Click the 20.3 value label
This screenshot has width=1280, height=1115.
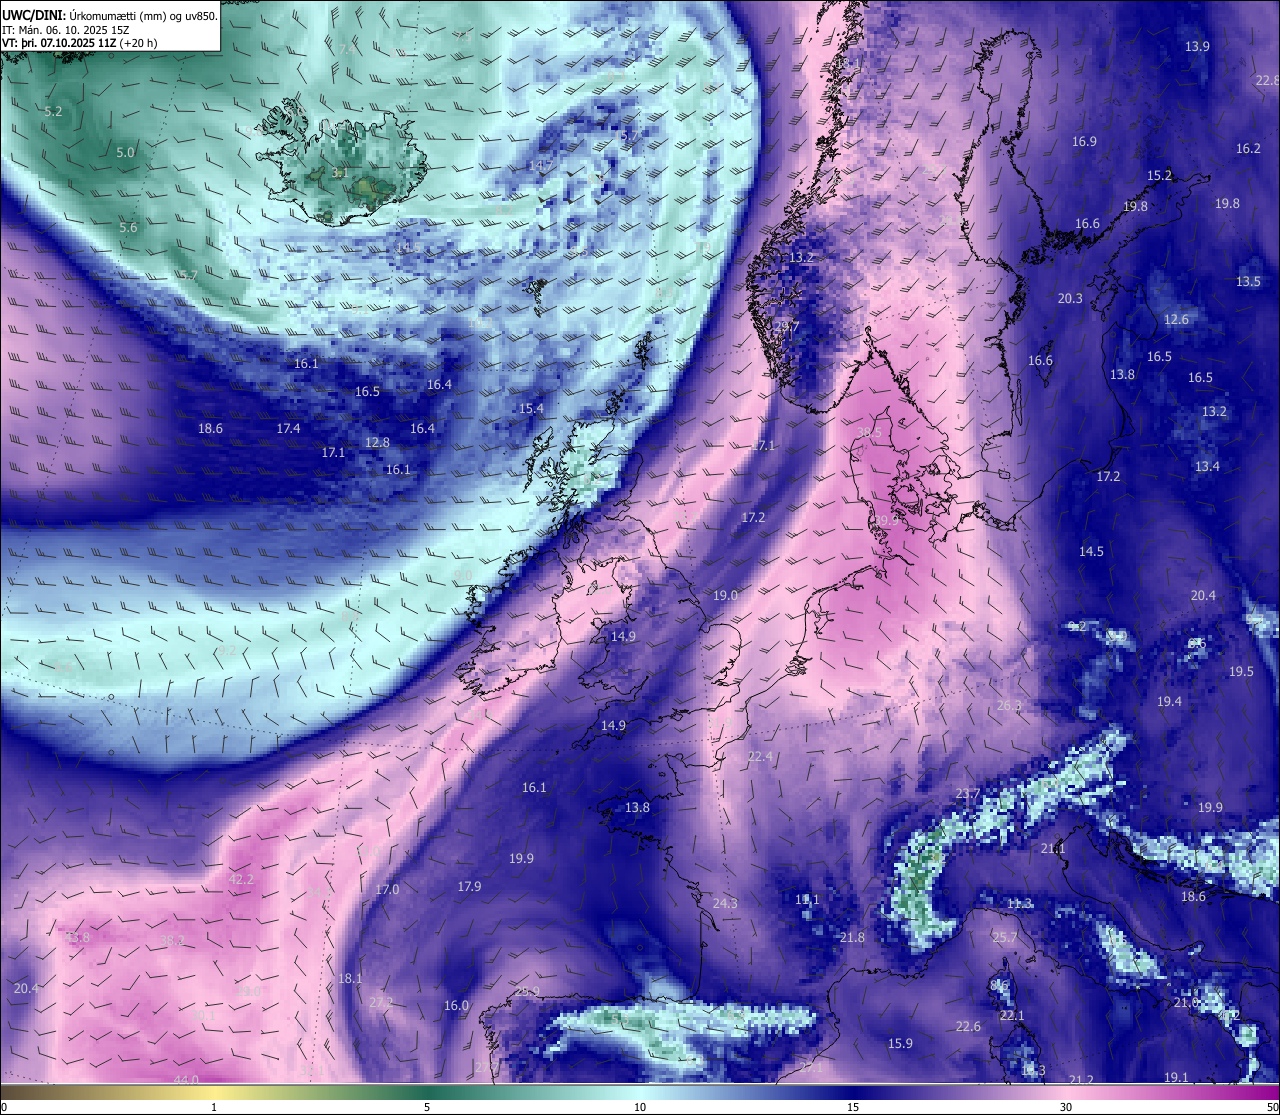click(x=1070, y=298)
